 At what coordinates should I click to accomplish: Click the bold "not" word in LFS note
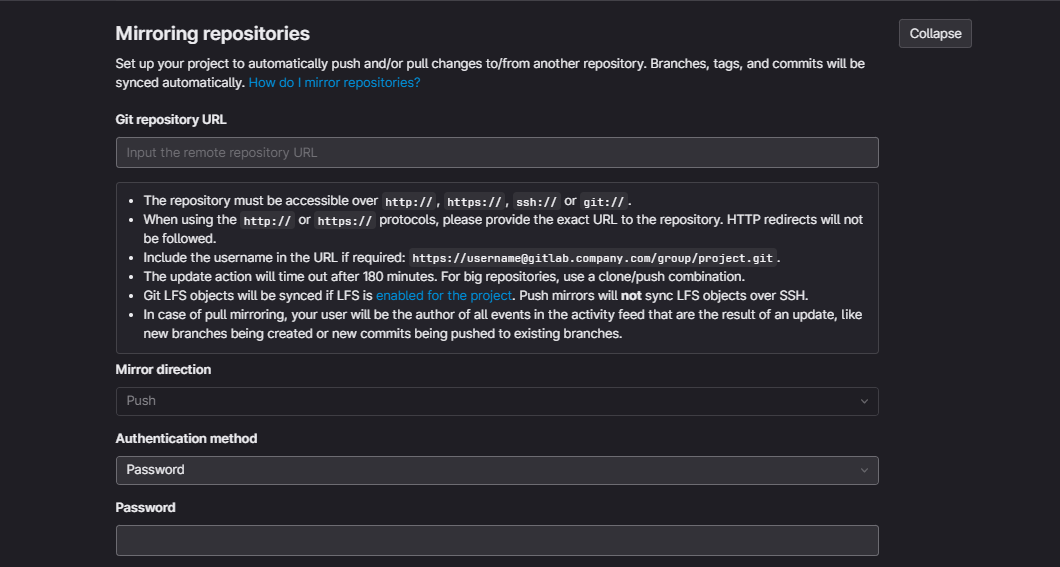click(x=632, y=296)
